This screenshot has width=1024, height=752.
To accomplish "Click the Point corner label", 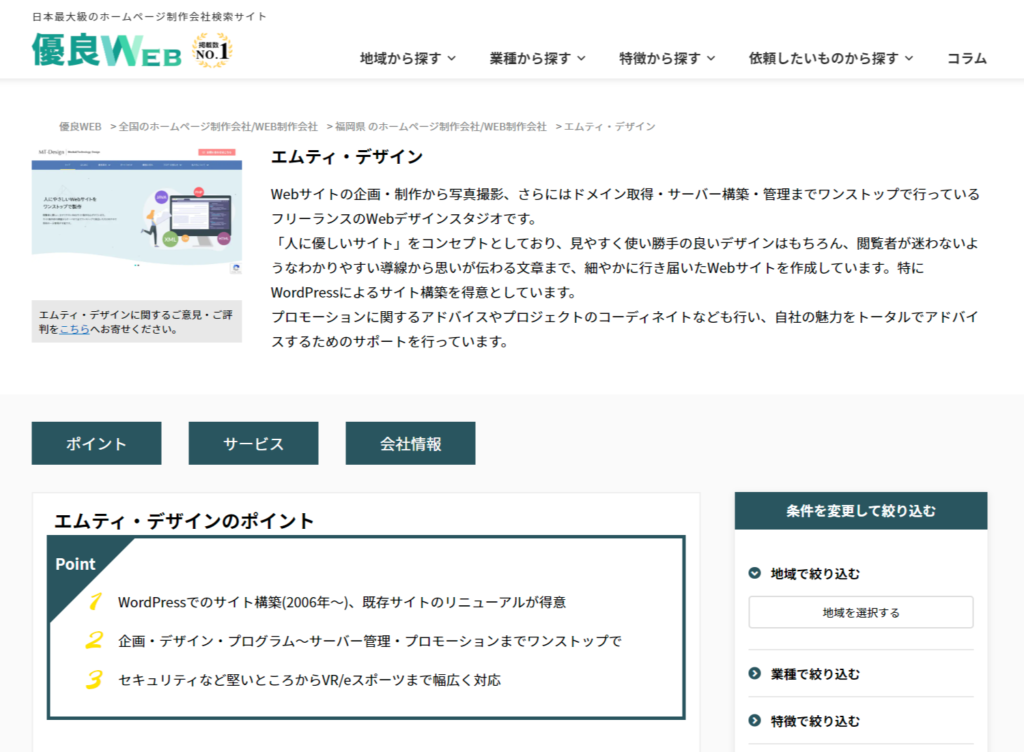I will pyautogui.click(x=75, y=564).
